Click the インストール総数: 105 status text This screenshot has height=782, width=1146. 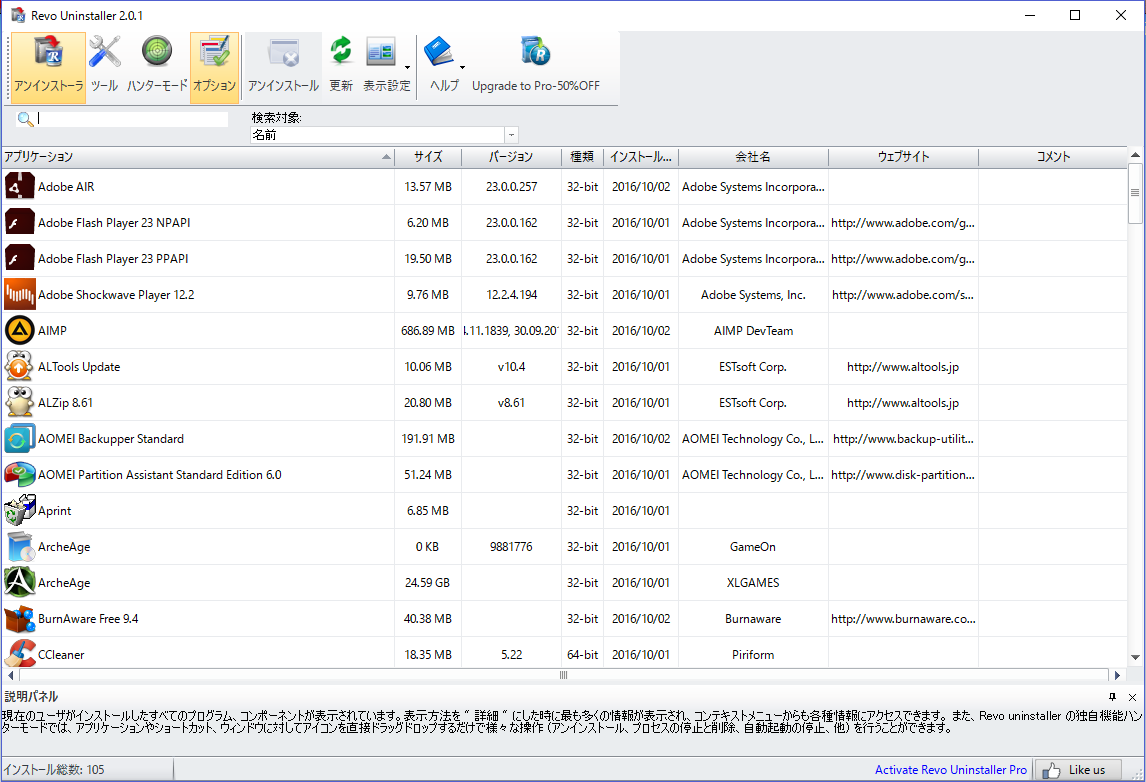tap(54, 770)
